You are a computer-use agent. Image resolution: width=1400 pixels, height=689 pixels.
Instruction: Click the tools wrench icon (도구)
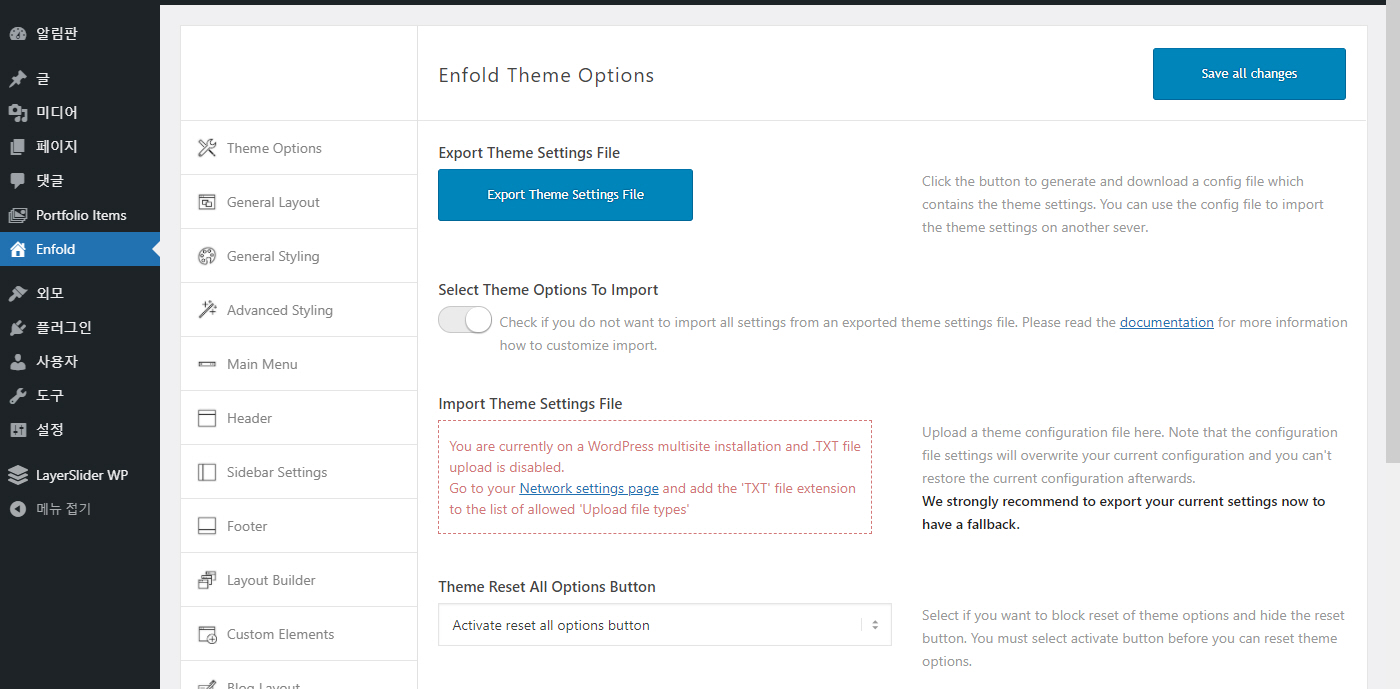(18, 396)
